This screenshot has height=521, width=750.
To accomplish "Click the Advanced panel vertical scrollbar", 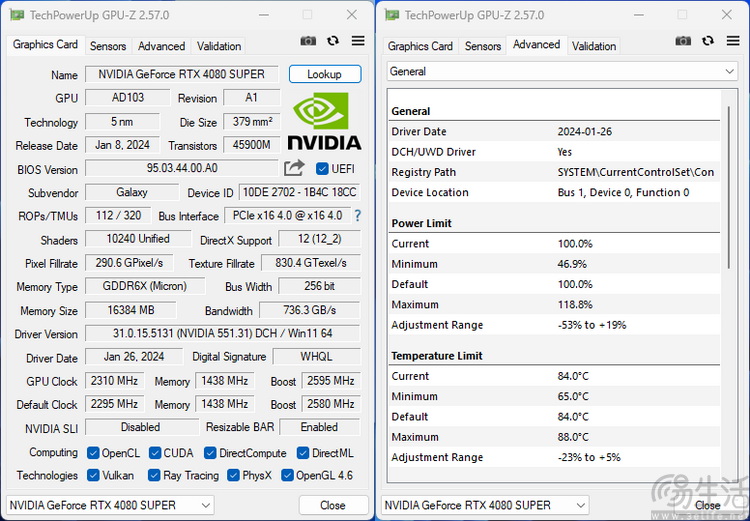I will click(729, 187).
